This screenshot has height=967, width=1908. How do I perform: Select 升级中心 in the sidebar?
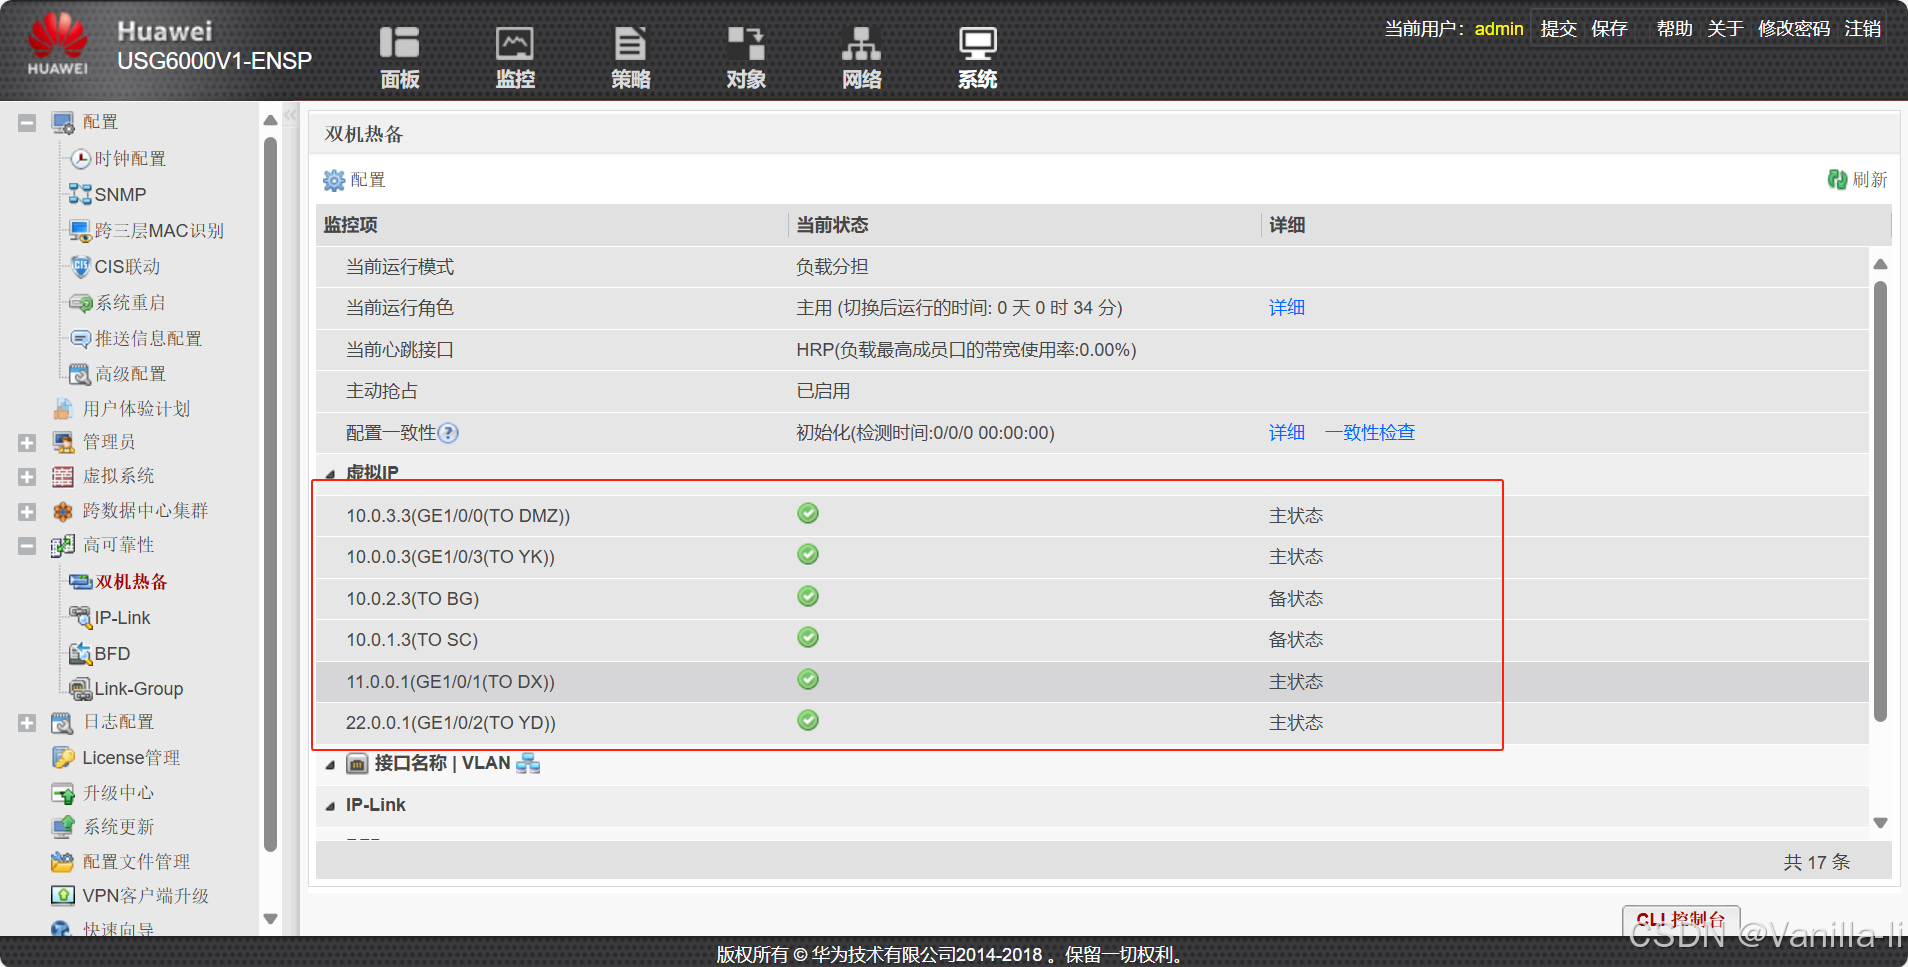point(118,792)
